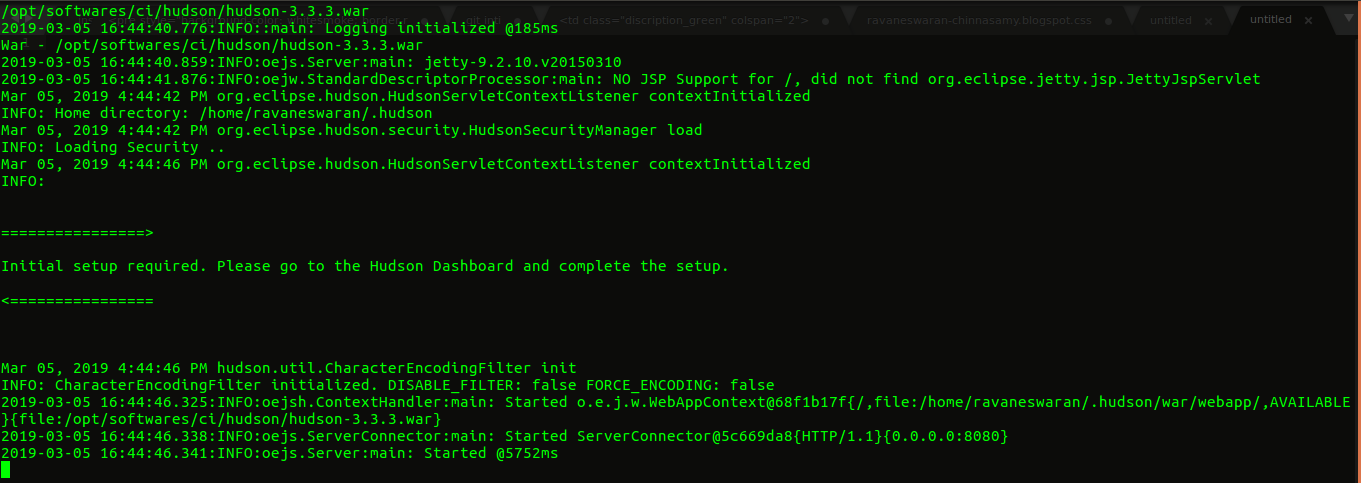Screen dimensions: 1361x483
Task: Click the '================>' separator line
Action: coord(77,233)
